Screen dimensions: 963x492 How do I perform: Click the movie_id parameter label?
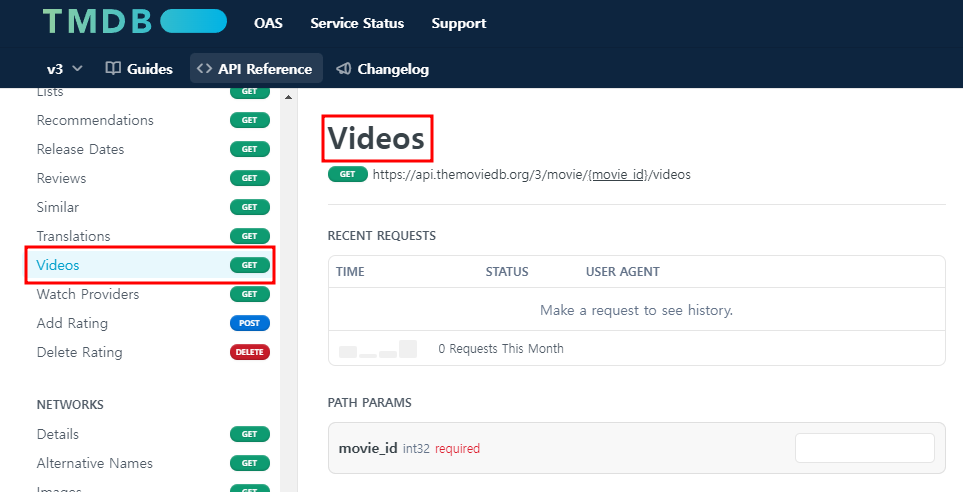(x=368, y=448)
